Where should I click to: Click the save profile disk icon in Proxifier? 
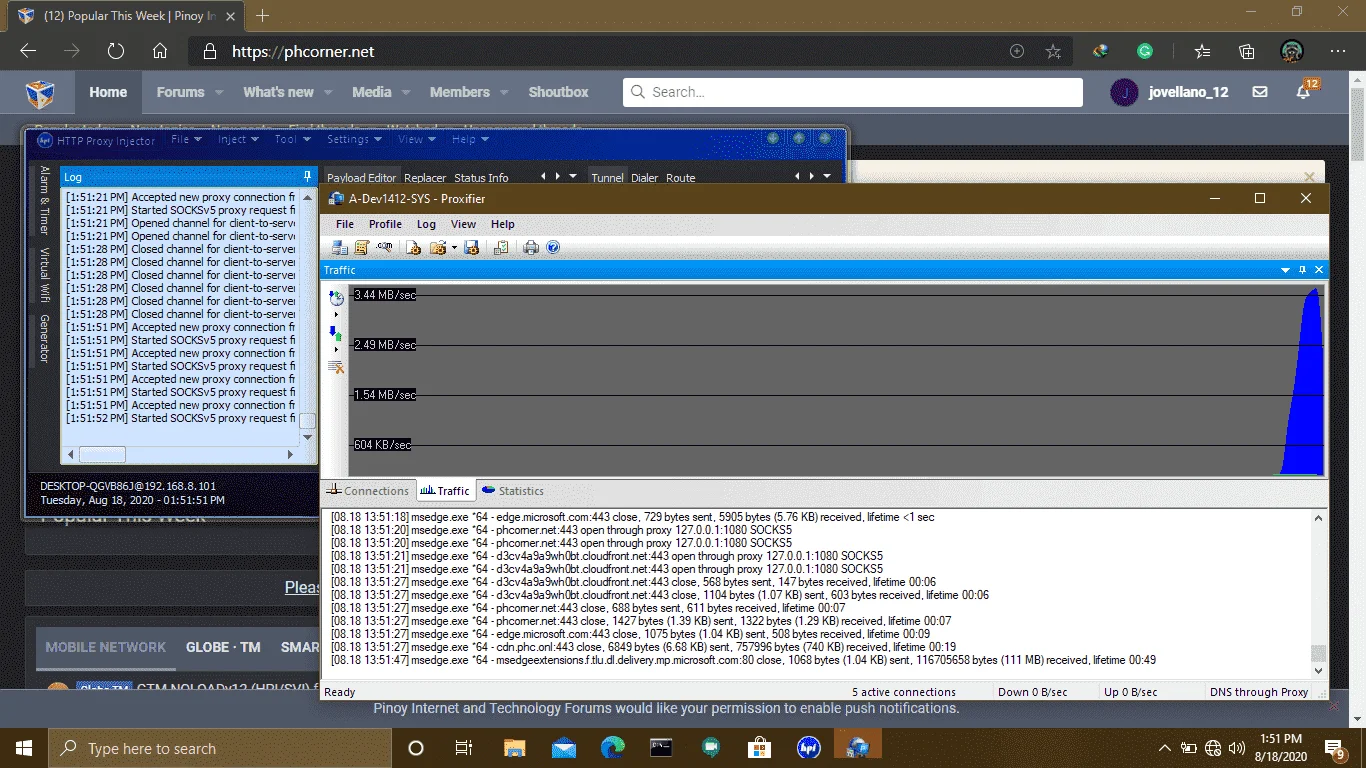click(472, 247)
